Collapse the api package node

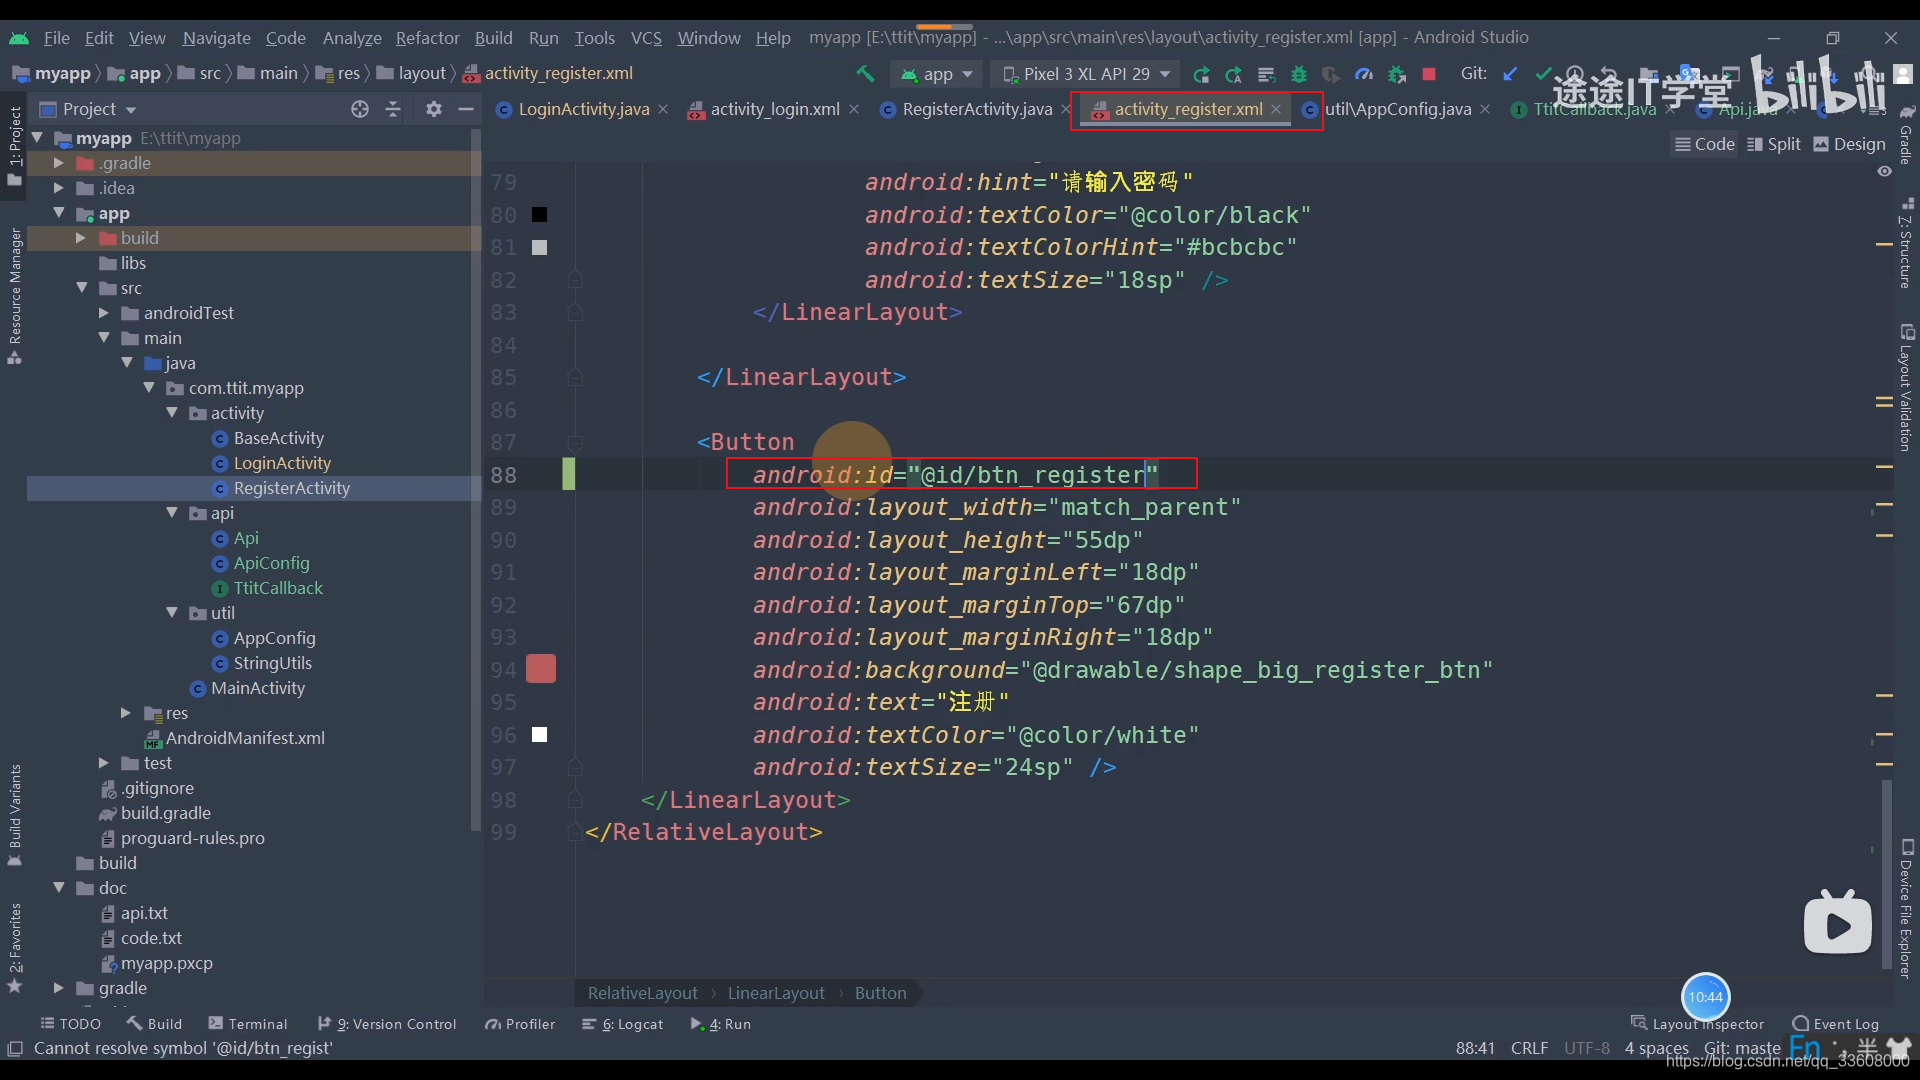point(172,513)
